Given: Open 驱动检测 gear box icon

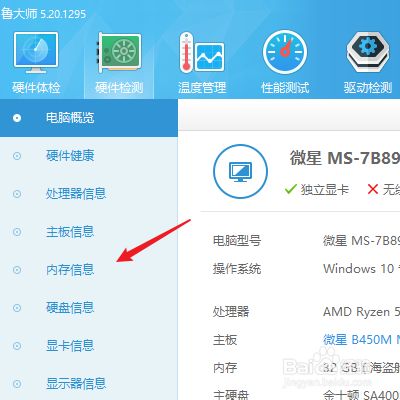Looking at the screenshot, I should click(x=368, y=52).
